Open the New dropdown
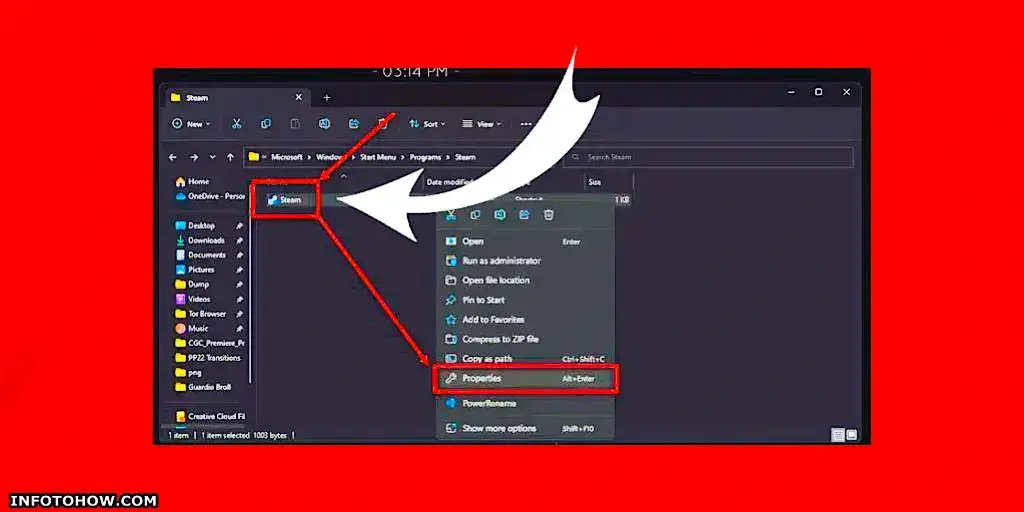Screen dimensions: 1024x512 coord(191,124)
